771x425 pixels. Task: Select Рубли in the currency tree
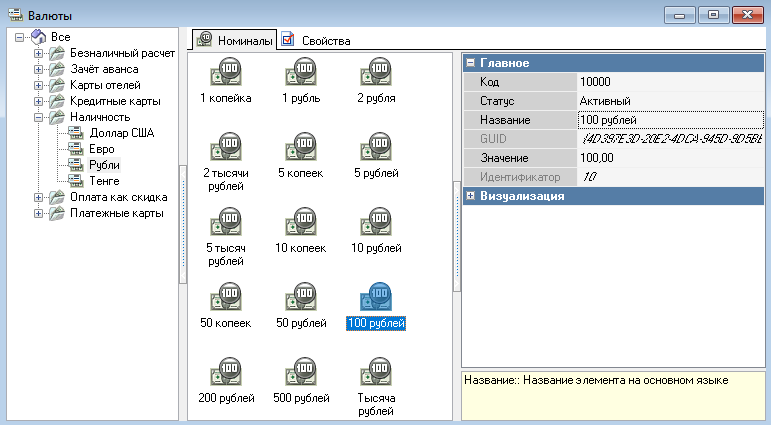(105, 165)
